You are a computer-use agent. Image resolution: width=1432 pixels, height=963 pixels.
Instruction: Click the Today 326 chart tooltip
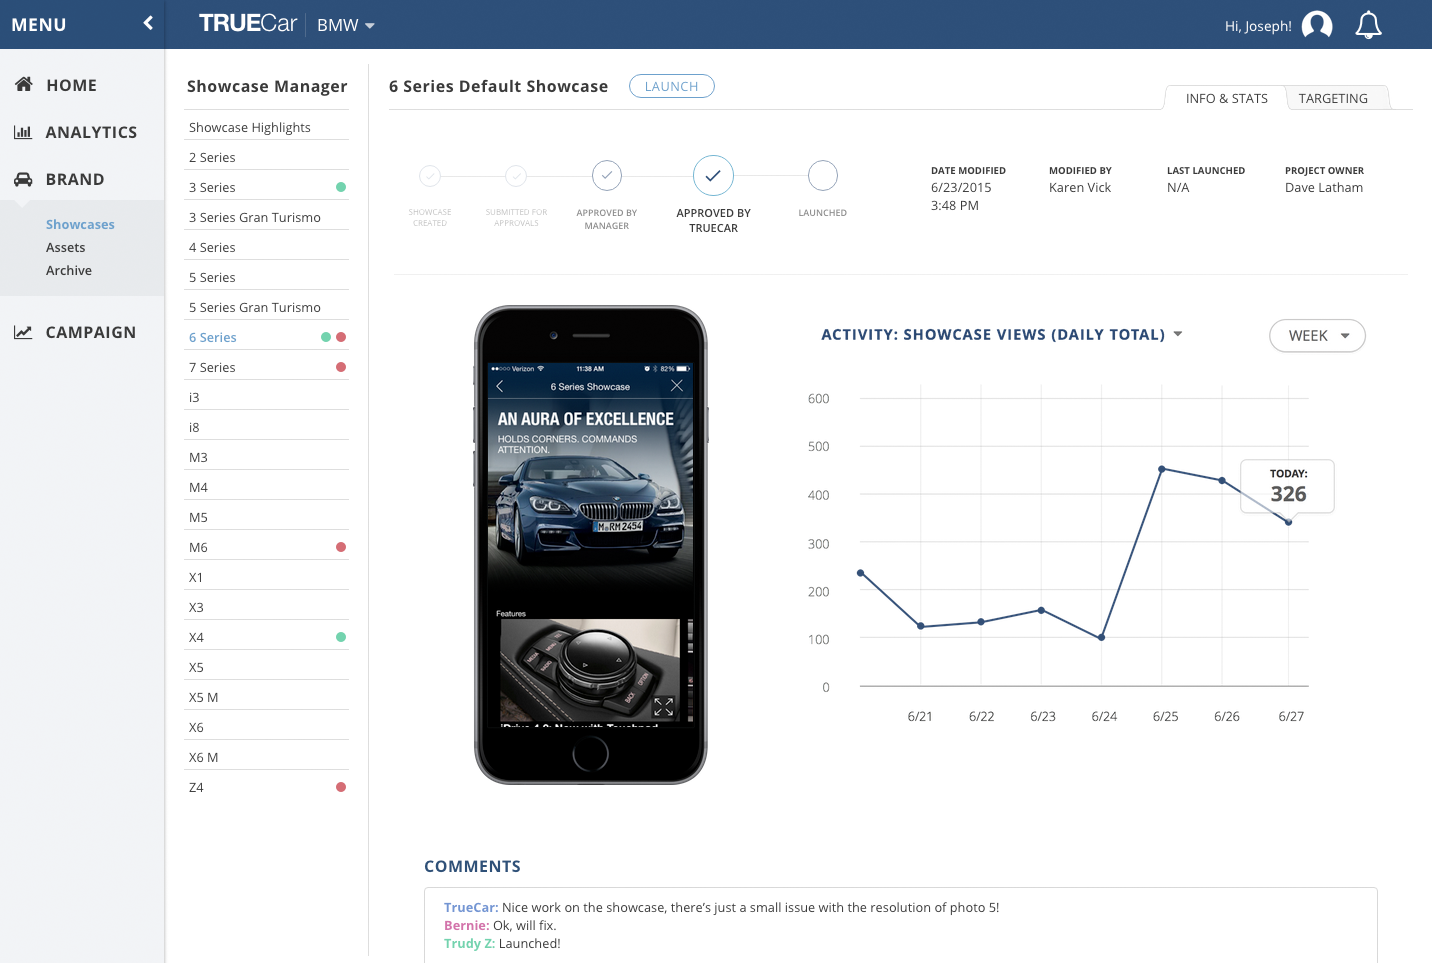(1288, 486)
